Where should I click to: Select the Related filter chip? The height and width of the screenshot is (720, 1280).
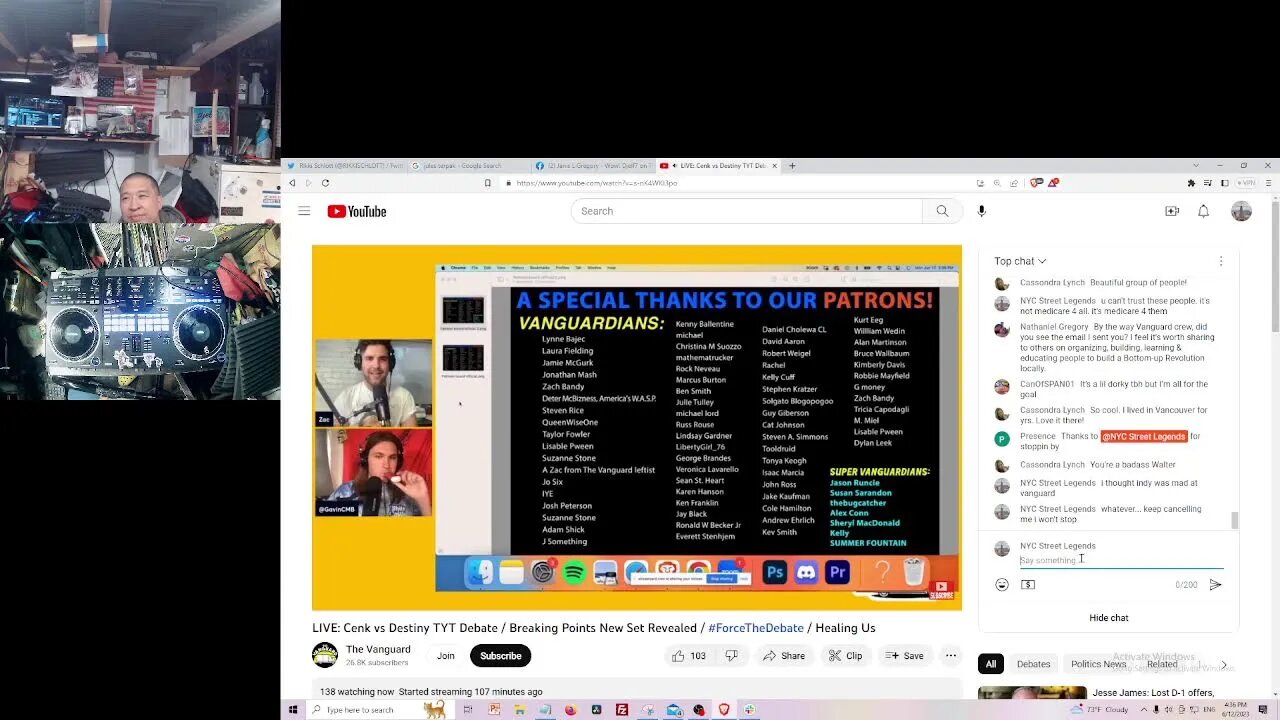[x=1162, y=664]
